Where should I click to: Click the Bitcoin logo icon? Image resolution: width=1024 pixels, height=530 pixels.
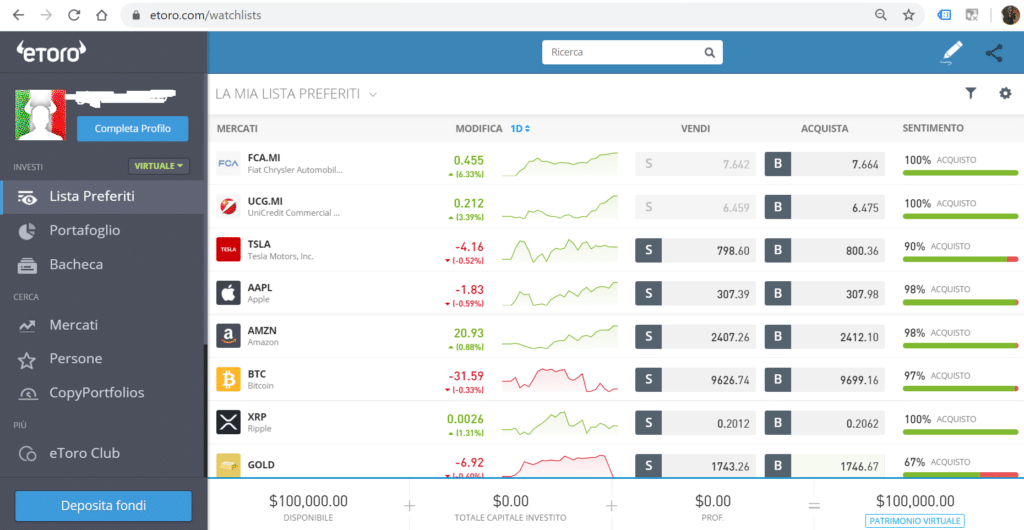pos(229,379)
